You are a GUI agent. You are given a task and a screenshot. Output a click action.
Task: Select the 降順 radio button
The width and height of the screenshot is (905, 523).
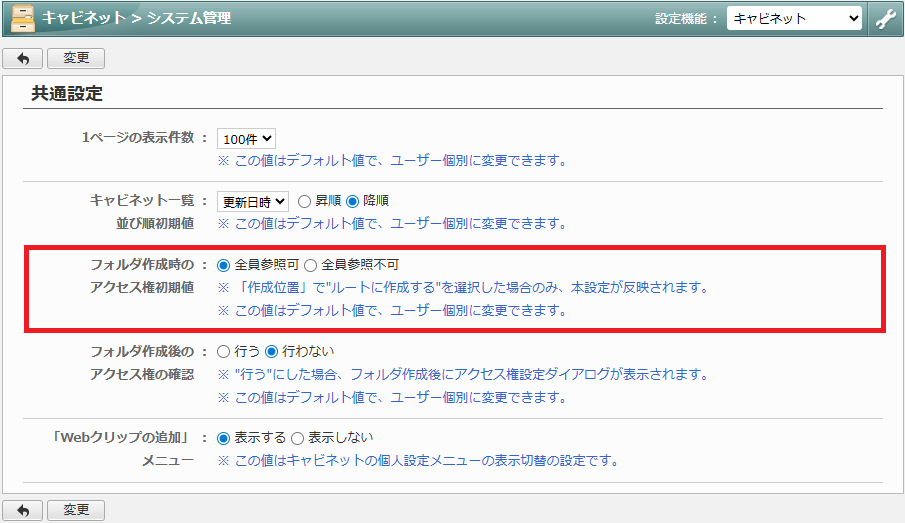pyautogui.click(x=352, y=201)
